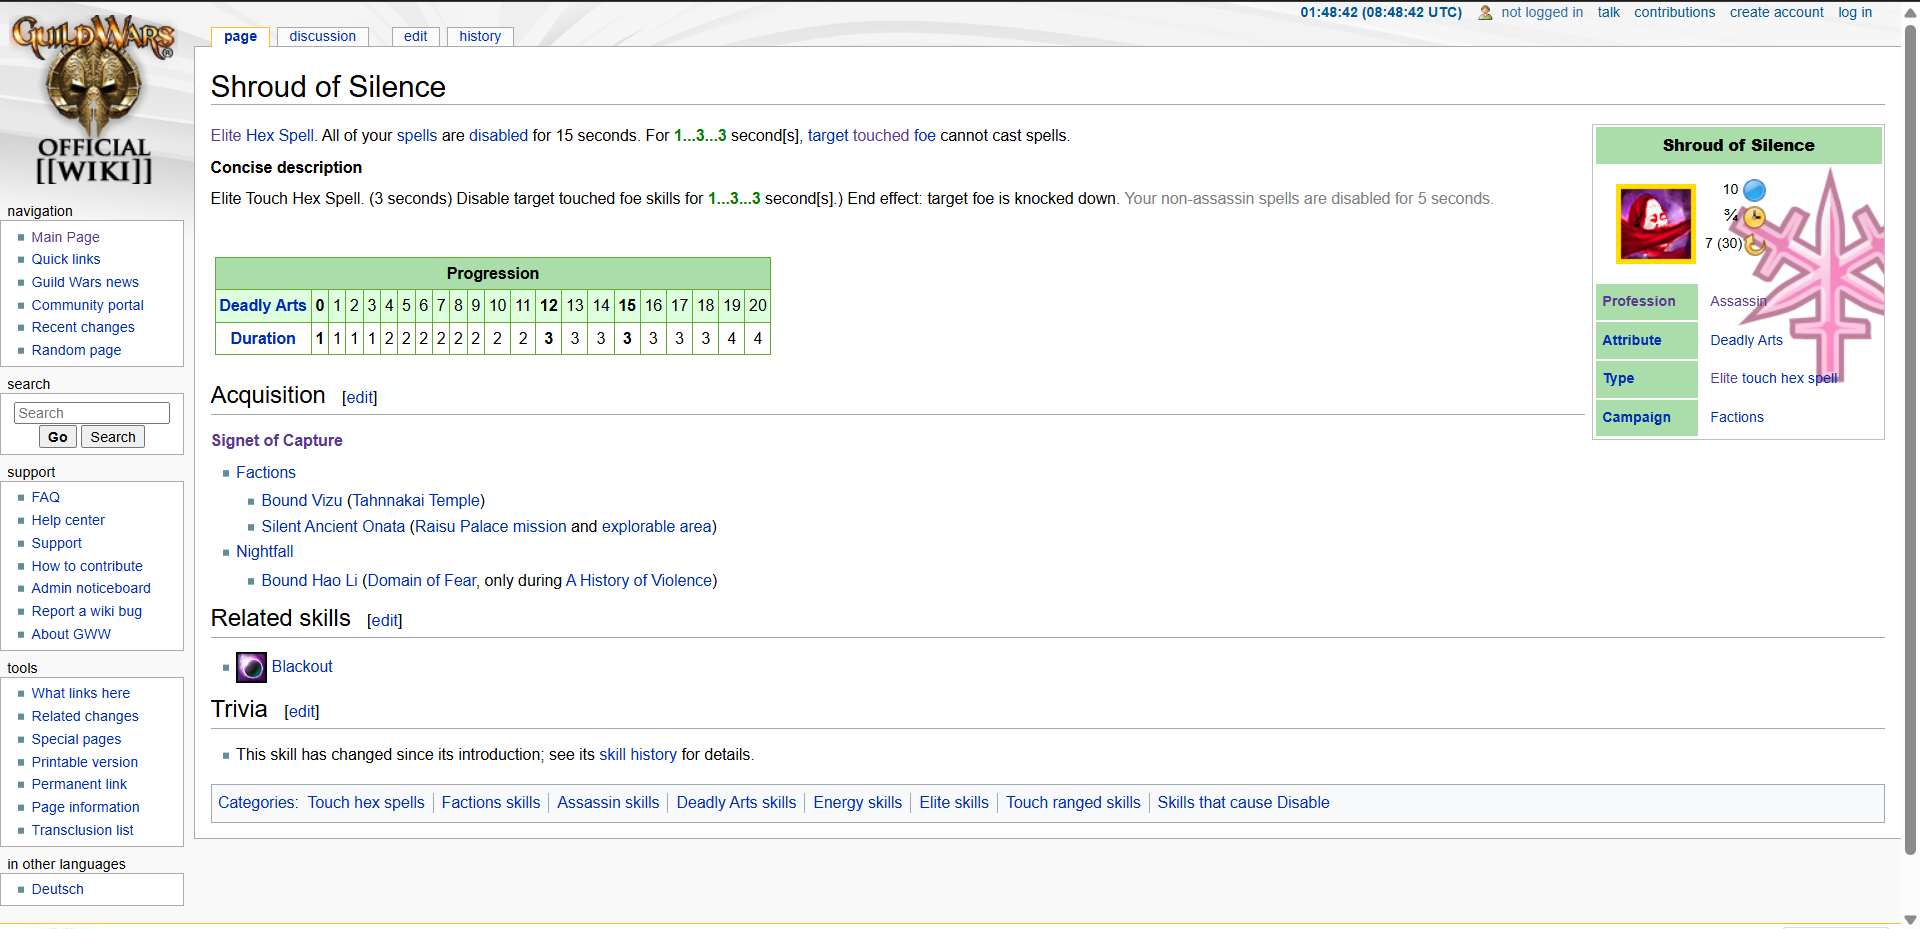The image size is (1920, 929).
Task: Click the user icon beside not logged in
Action: point(1485,13)
